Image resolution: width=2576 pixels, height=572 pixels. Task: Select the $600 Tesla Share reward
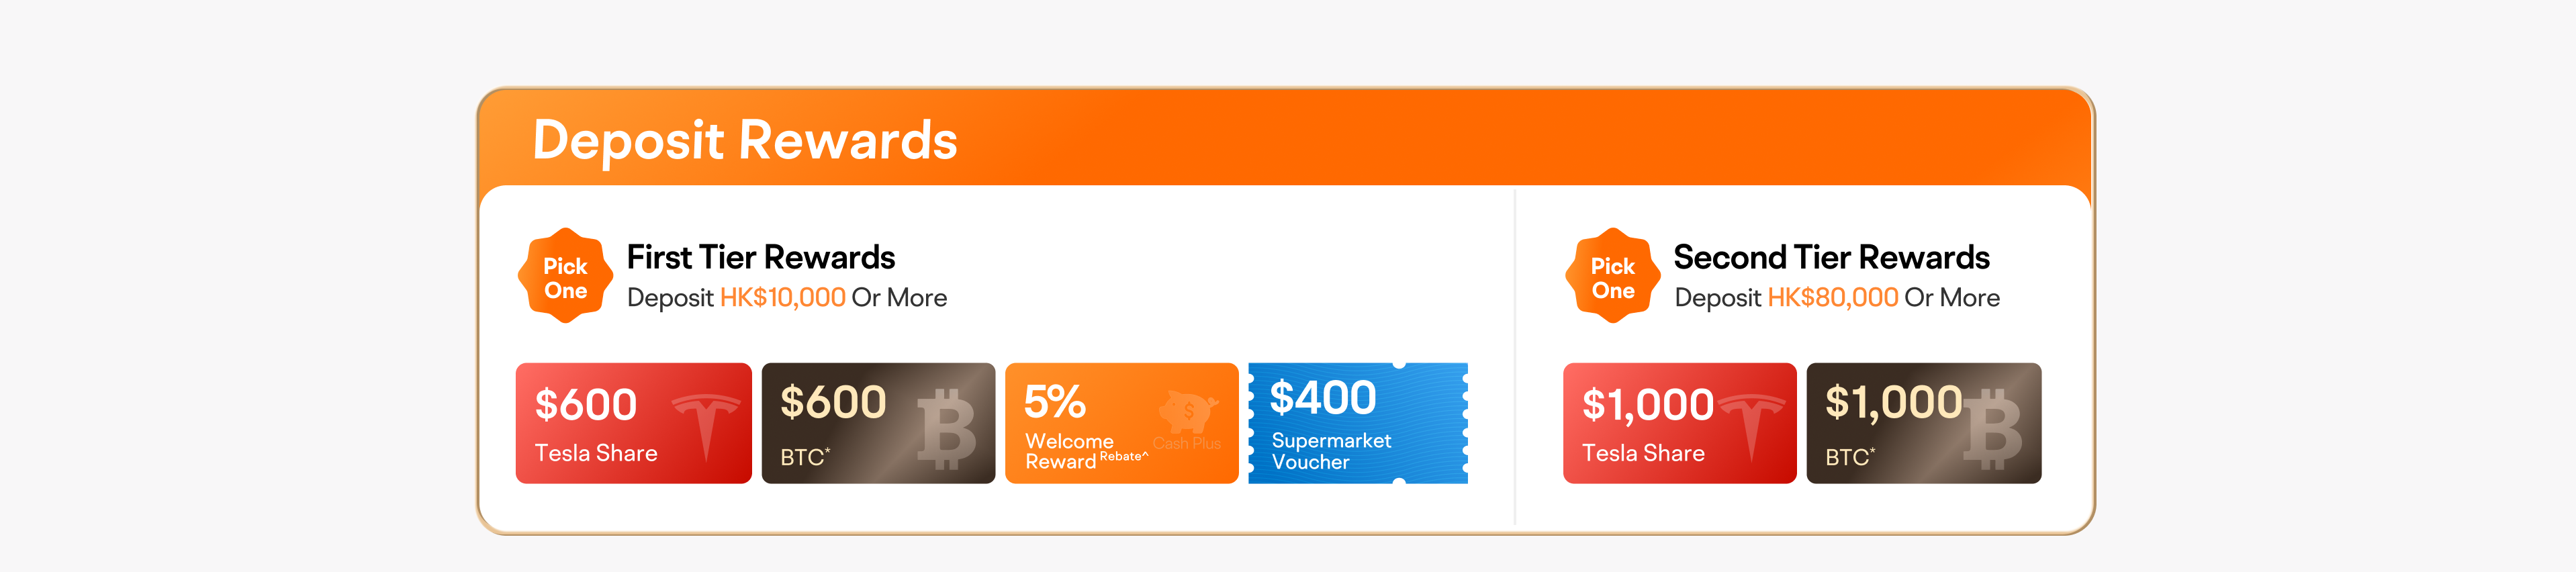coord(633,423)
